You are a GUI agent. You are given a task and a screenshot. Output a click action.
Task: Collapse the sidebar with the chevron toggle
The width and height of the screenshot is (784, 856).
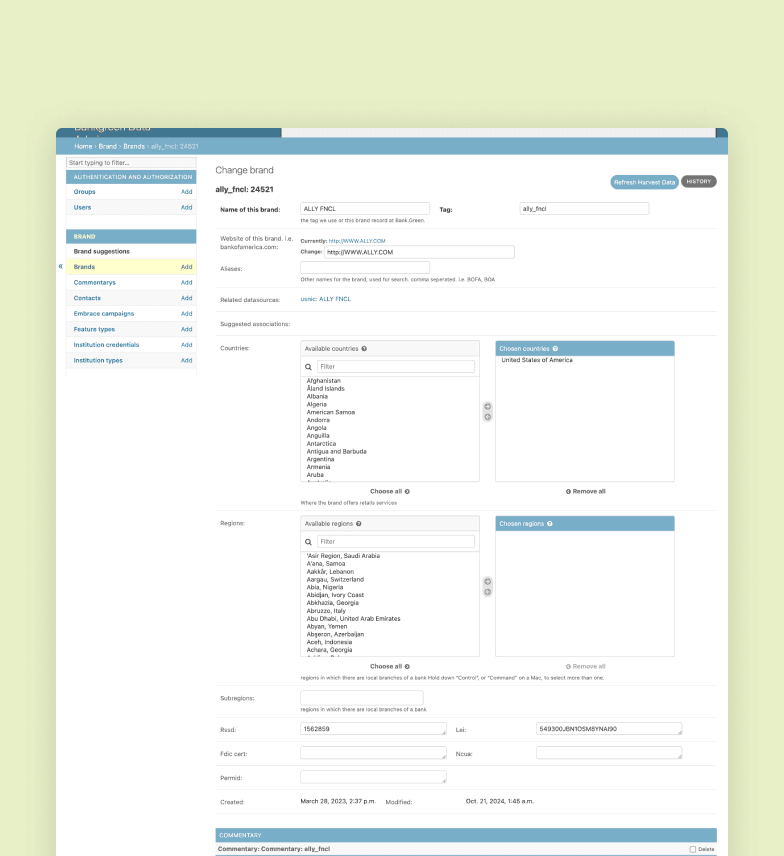61,266
